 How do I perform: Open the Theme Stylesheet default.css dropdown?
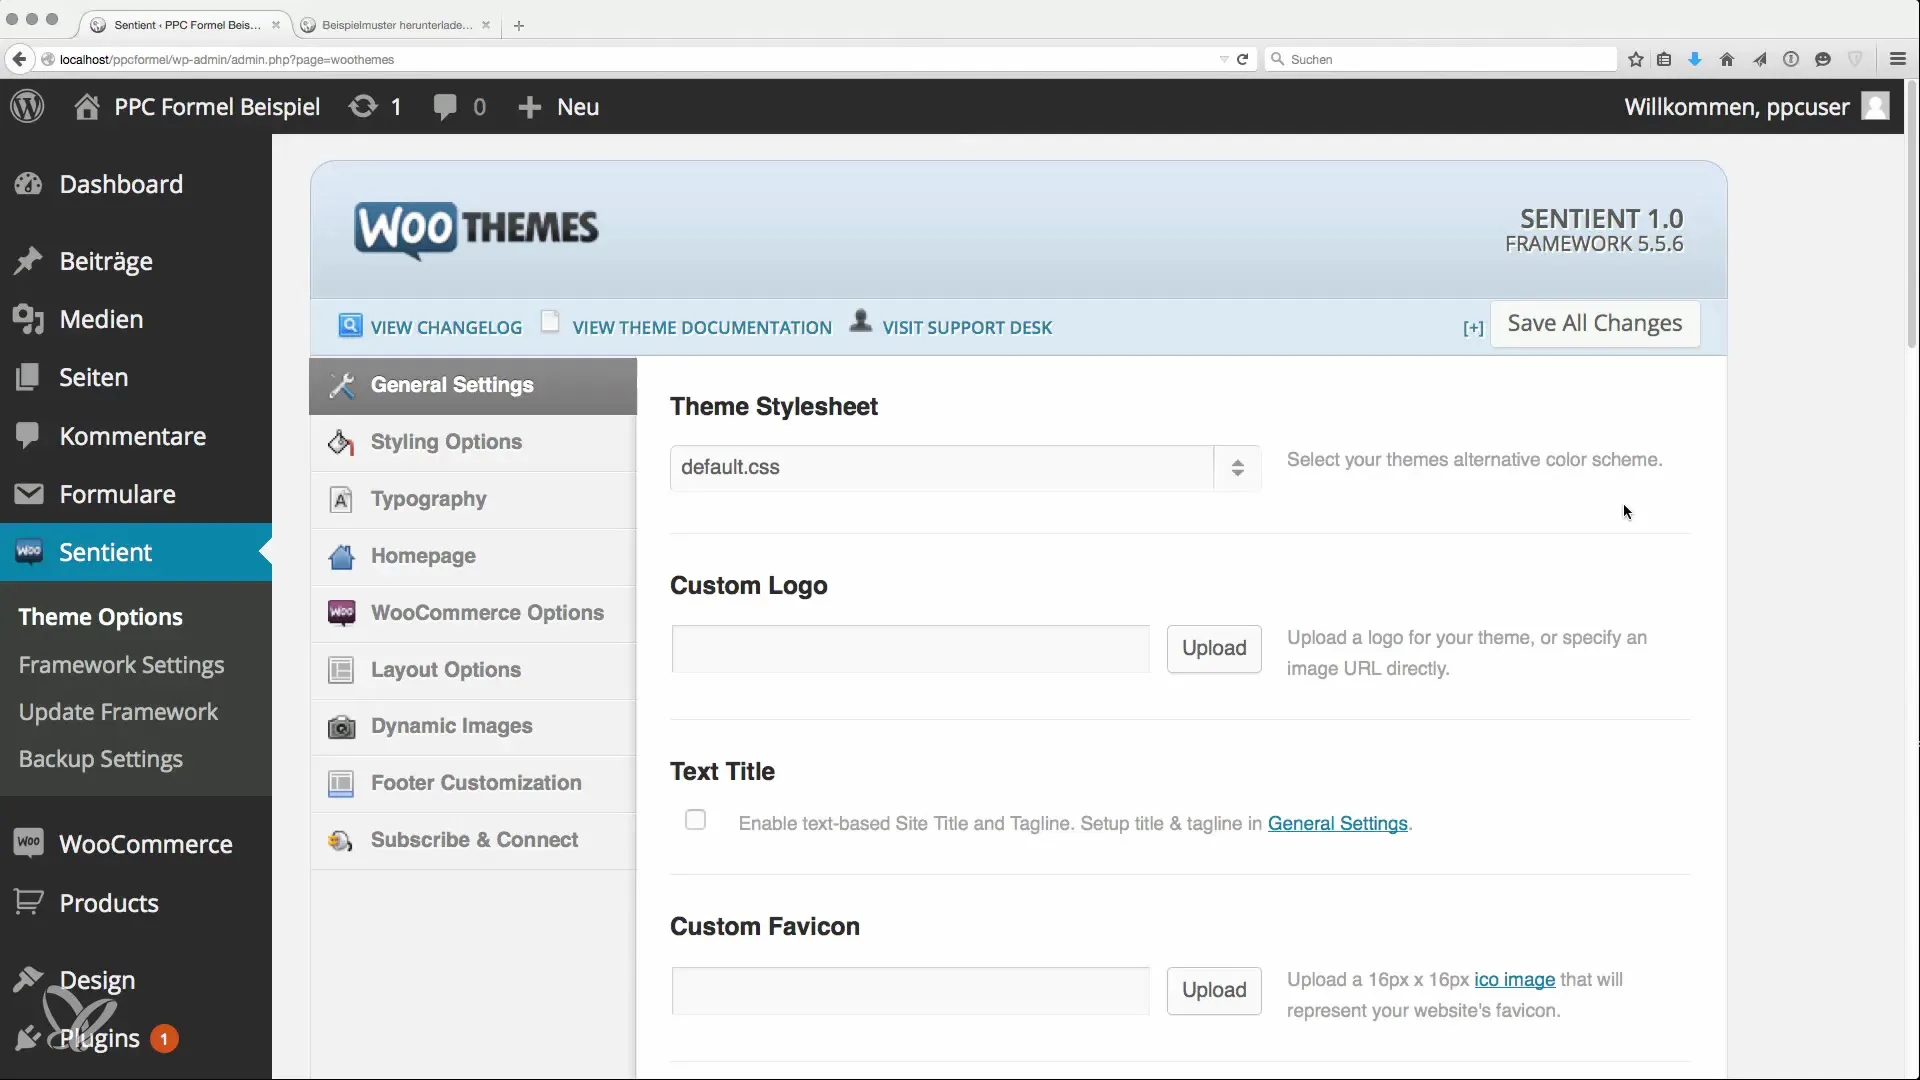[x=965, y=468]
